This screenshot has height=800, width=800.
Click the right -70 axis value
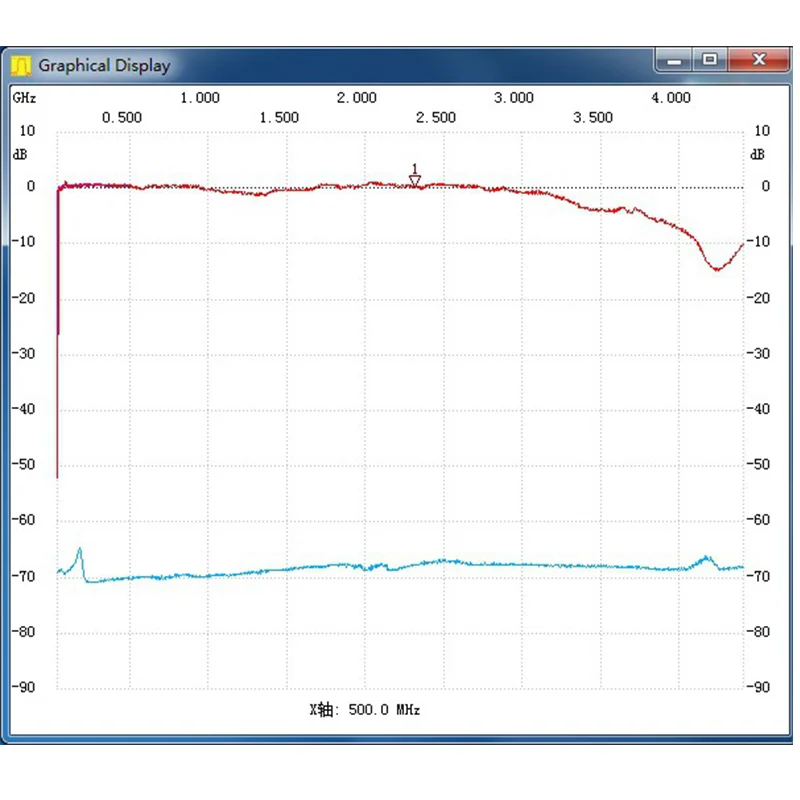(758, 576)
